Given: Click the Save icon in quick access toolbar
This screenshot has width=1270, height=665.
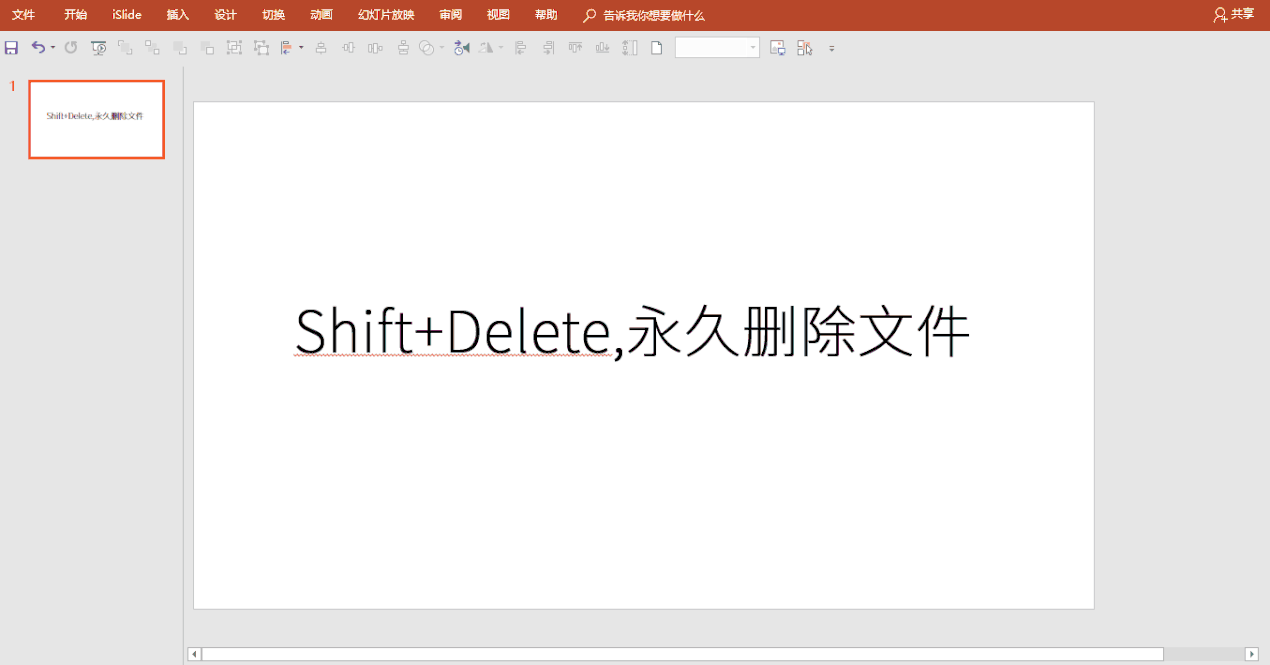Looking at the screenshot, I should click(x=12, y=47).
